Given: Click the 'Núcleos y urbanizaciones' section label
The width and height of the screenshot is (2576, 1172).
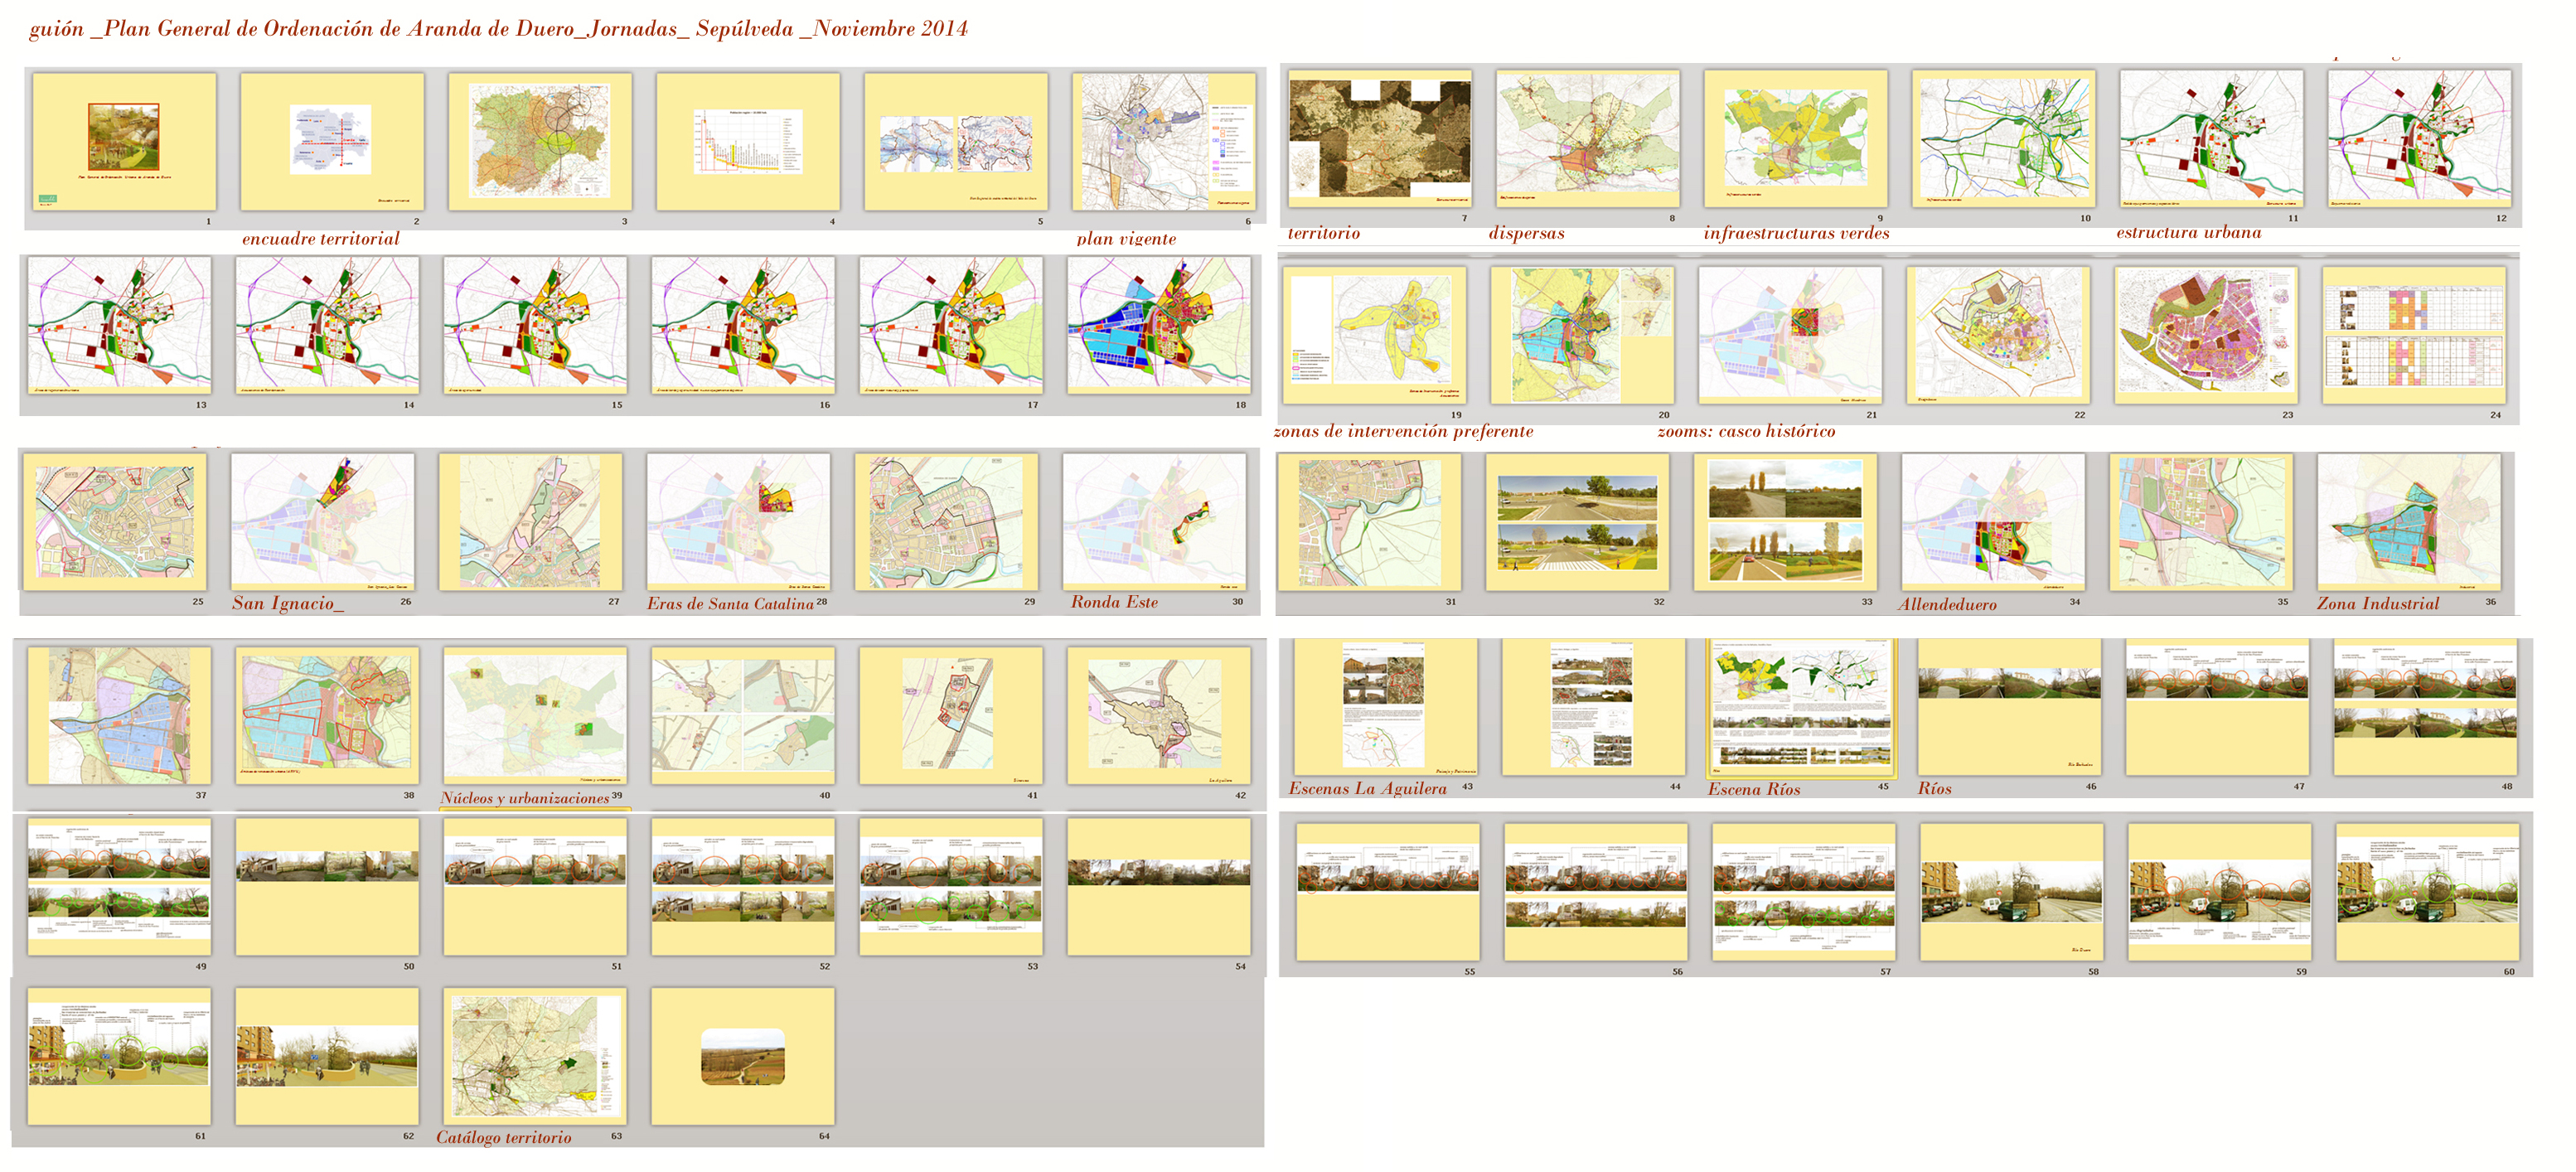Looking at the screenshot, I should (525, 798).
